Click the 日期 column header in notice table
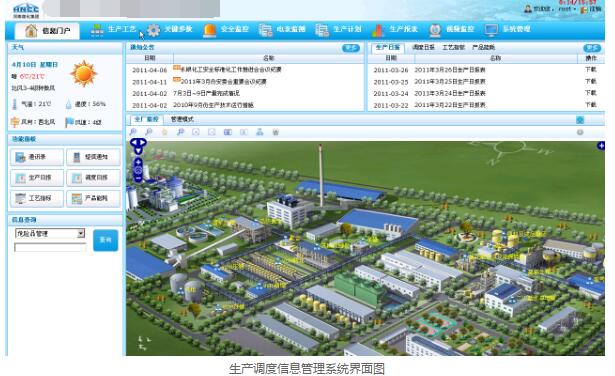The image size is (615, 376). (x=150, y=58)
